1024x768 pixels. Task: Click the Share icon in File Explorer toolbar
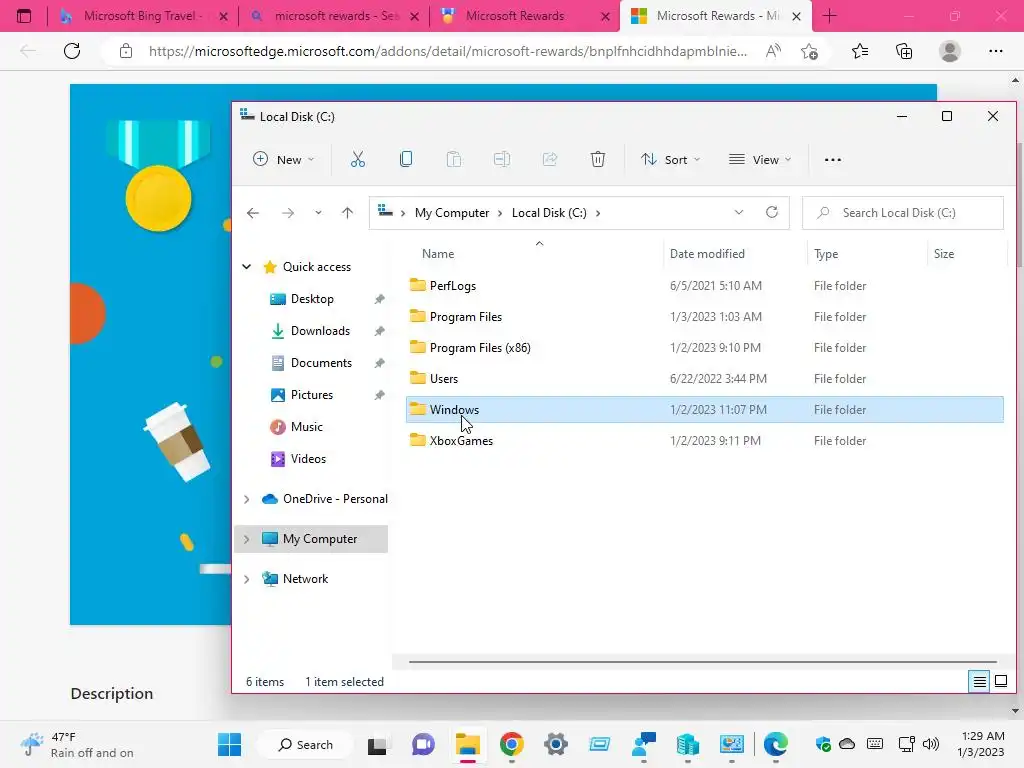[550, 159]
